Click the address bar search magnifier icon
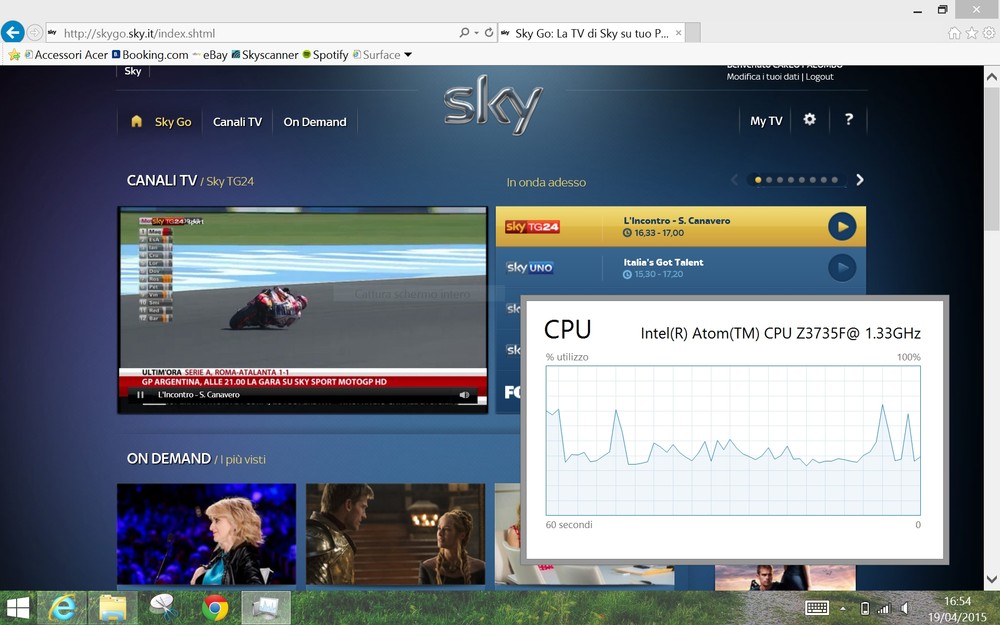The width and height of the screenshot is (1000, 625). point(464,33)
